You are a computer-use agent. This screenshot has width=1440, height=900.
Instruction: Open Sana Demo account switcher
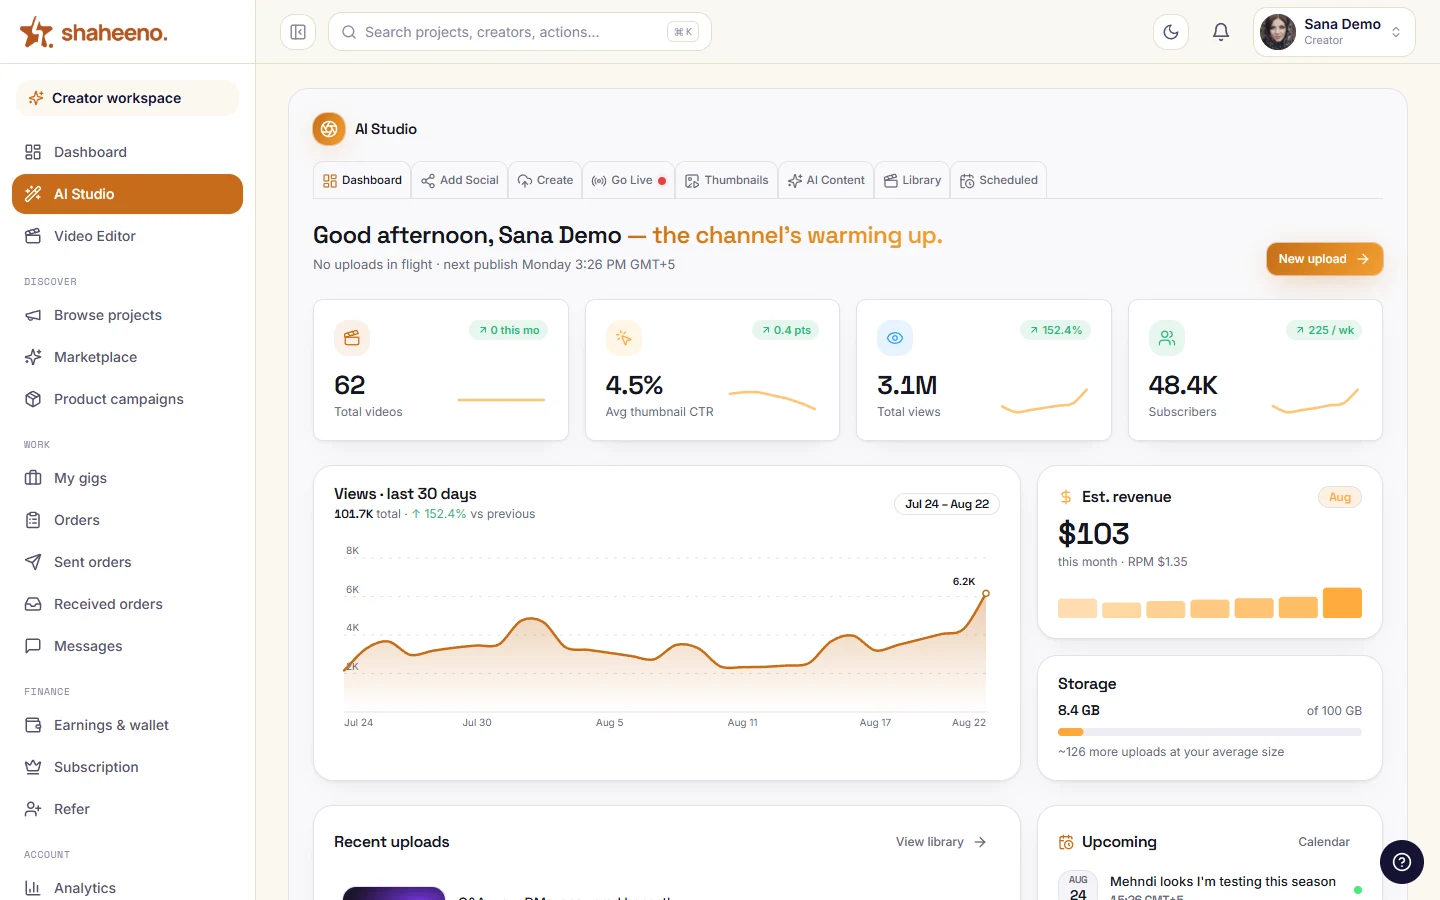click(1334, 32)
